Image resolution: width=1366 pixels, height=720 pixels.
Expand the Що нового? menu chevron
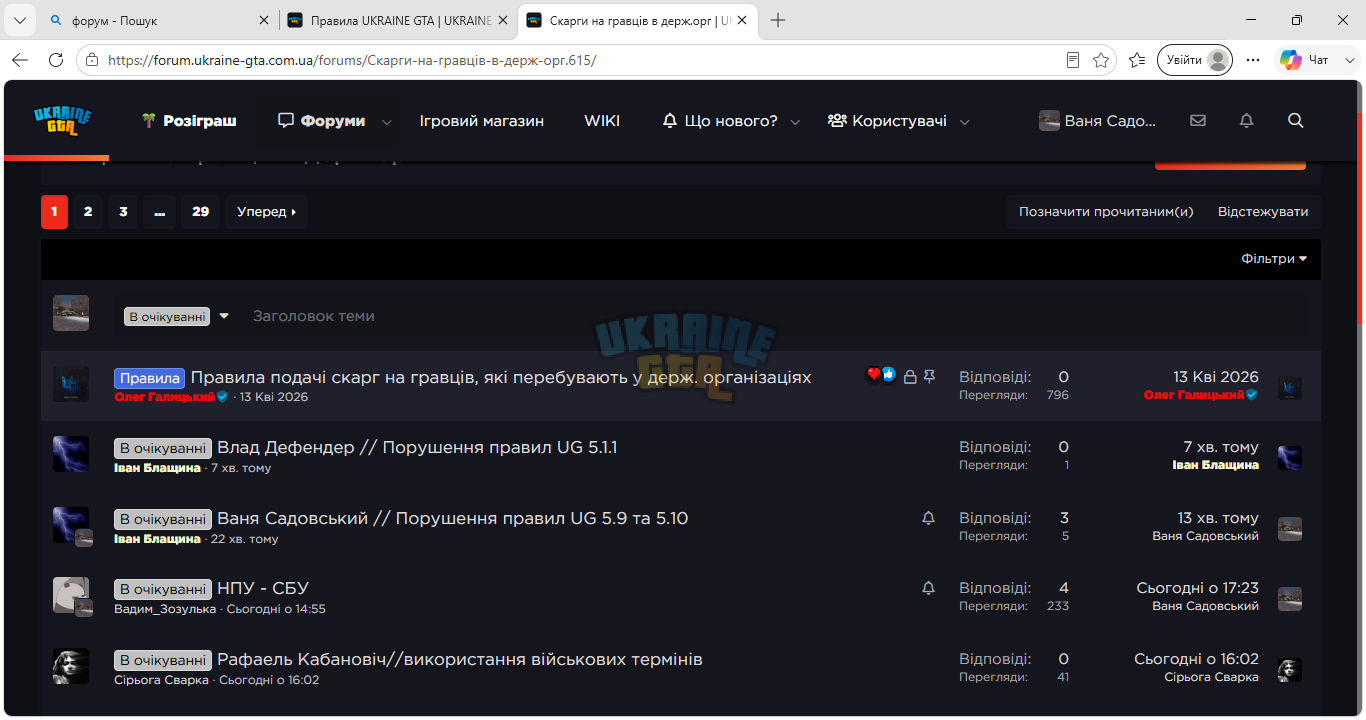click(x=795, y=122)
